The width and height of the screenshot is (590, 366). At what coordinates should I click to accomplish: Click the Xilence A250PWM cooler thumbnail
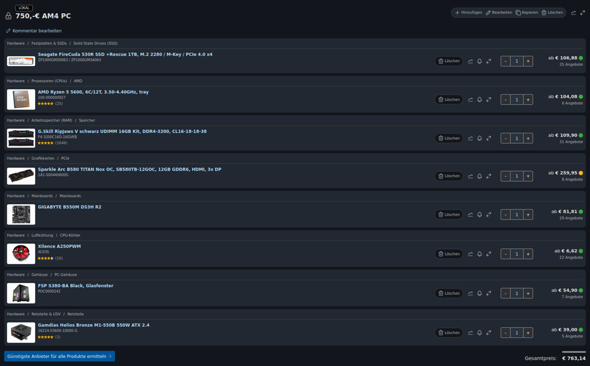21,254
